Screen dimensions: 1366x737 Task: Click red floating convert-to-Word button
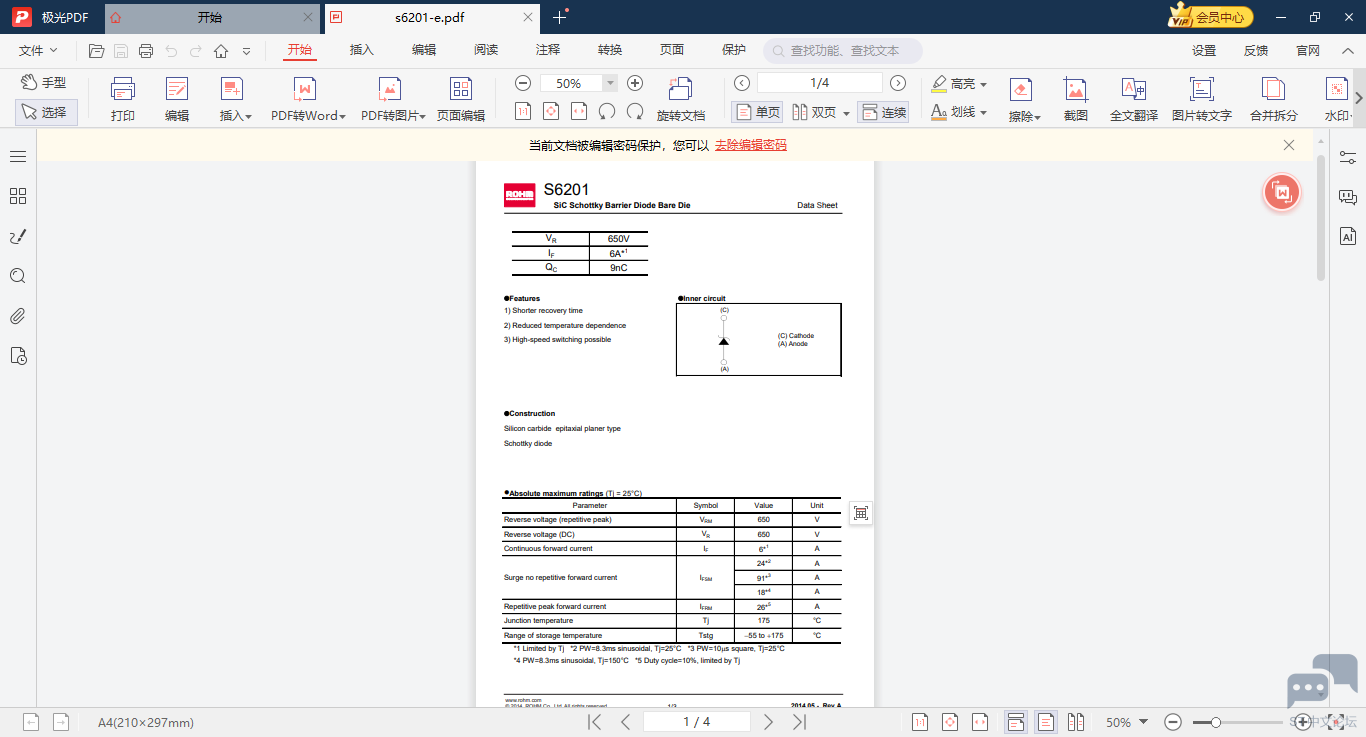(1282, 192)
